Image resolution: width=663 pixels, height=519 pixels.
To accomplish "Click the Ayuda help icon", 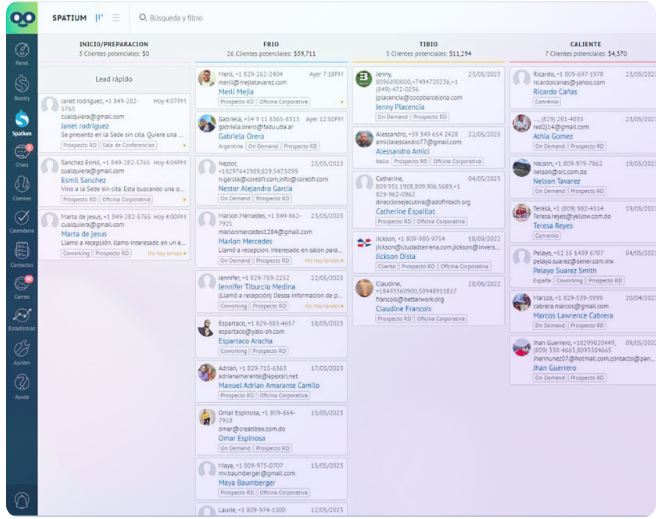I will (21, 384).
